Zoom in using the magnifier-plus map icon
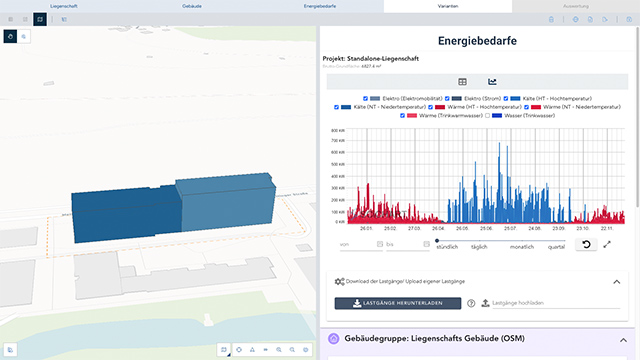640x360 pixels. point(279,350)
